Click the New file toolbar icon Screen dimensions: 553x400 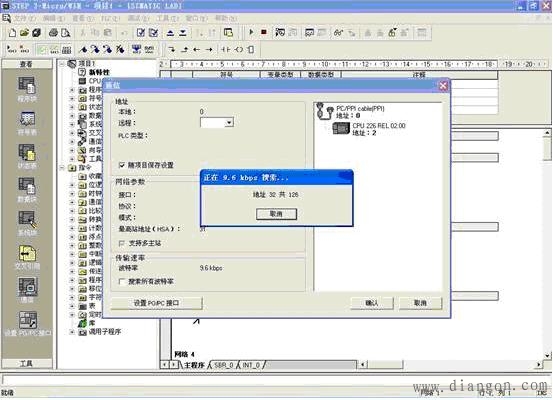[x=12, y=33]
